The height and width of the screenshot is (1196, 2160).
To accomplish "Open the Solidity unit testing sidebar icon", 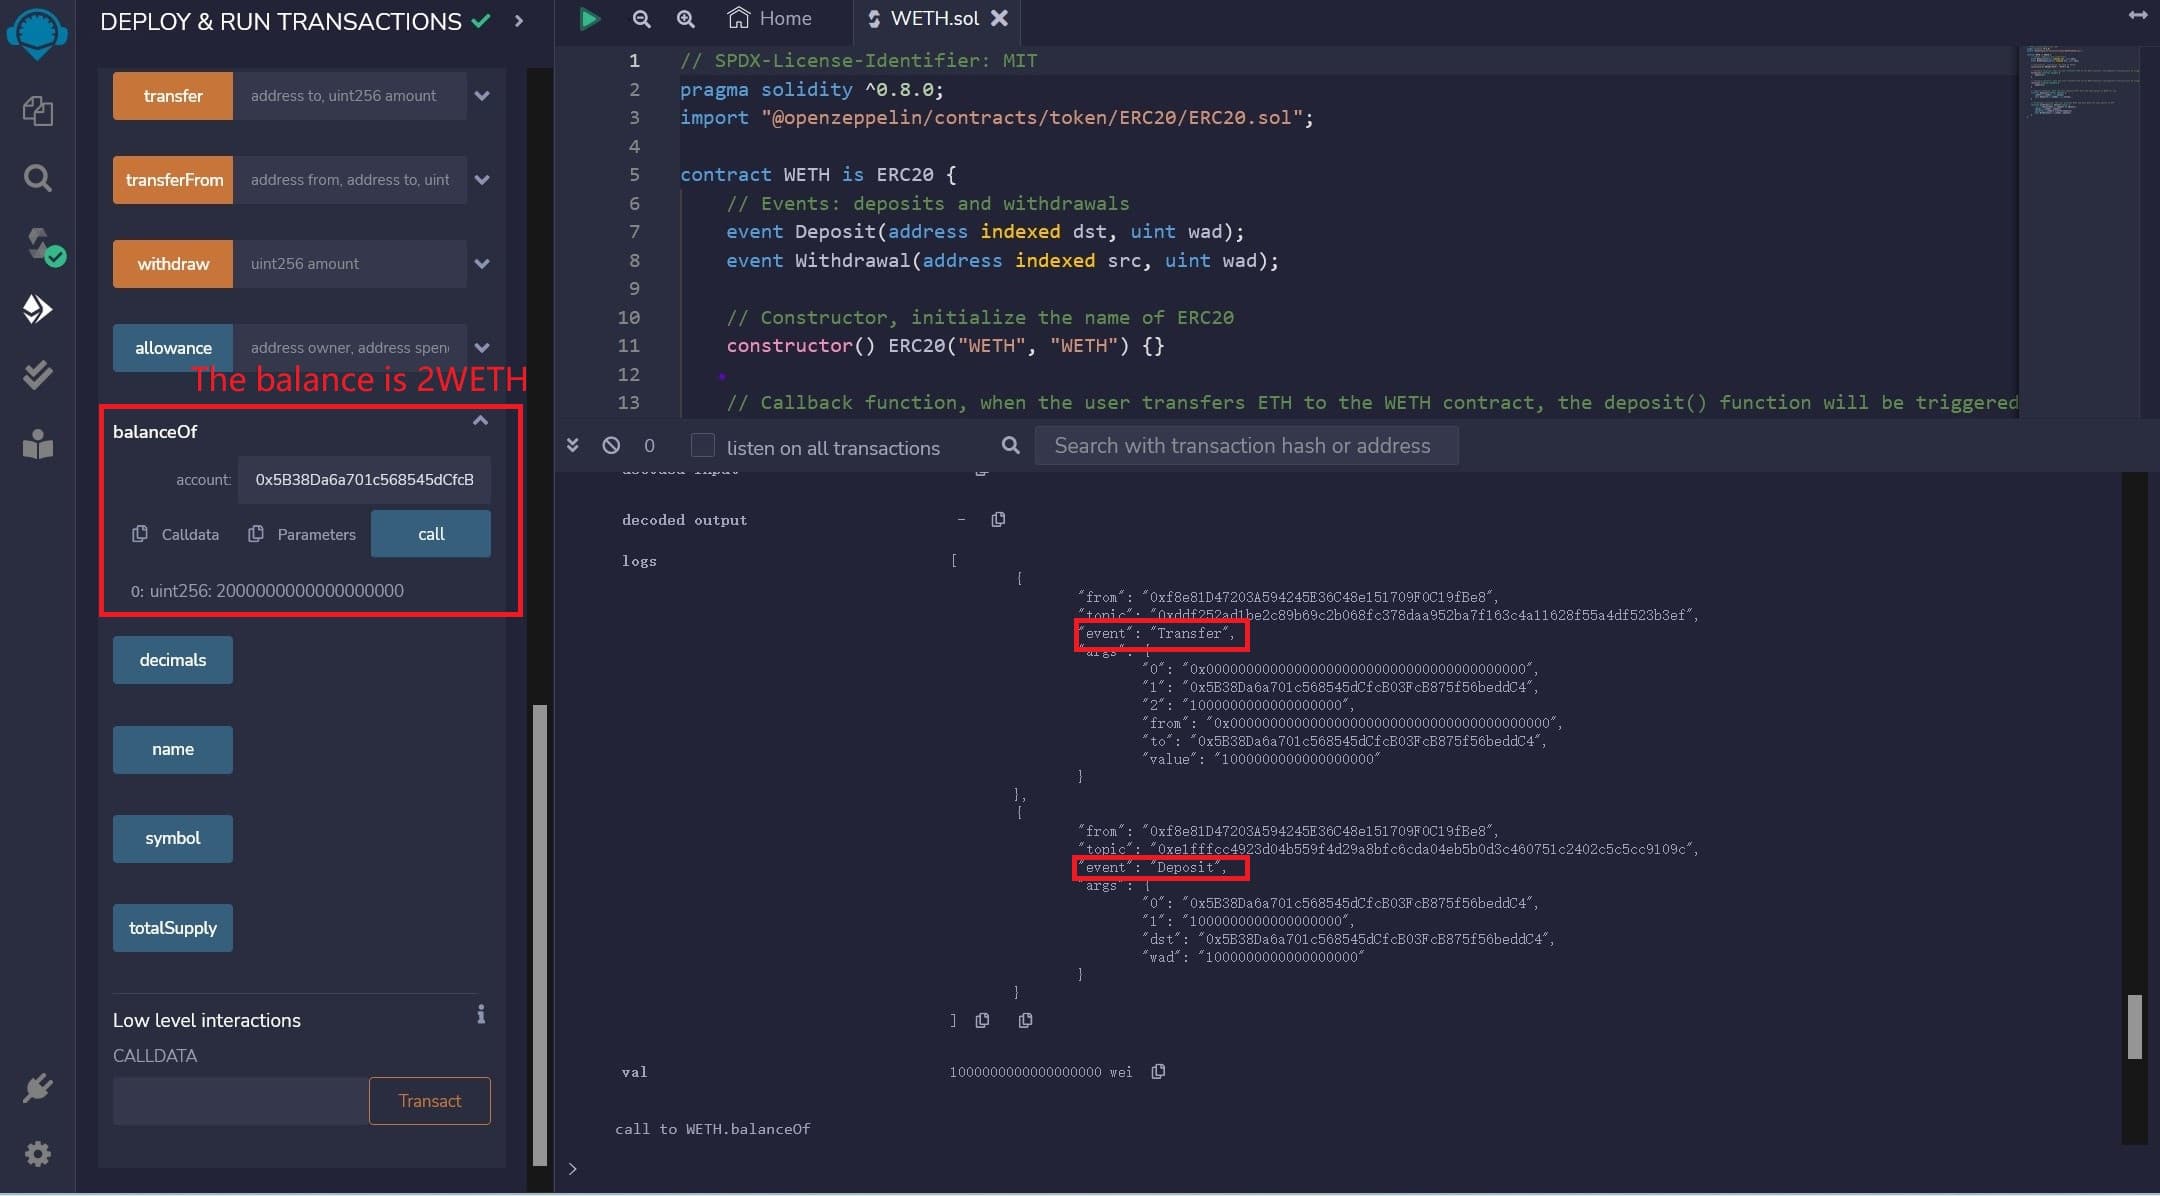I will click(x=37, y=375).
